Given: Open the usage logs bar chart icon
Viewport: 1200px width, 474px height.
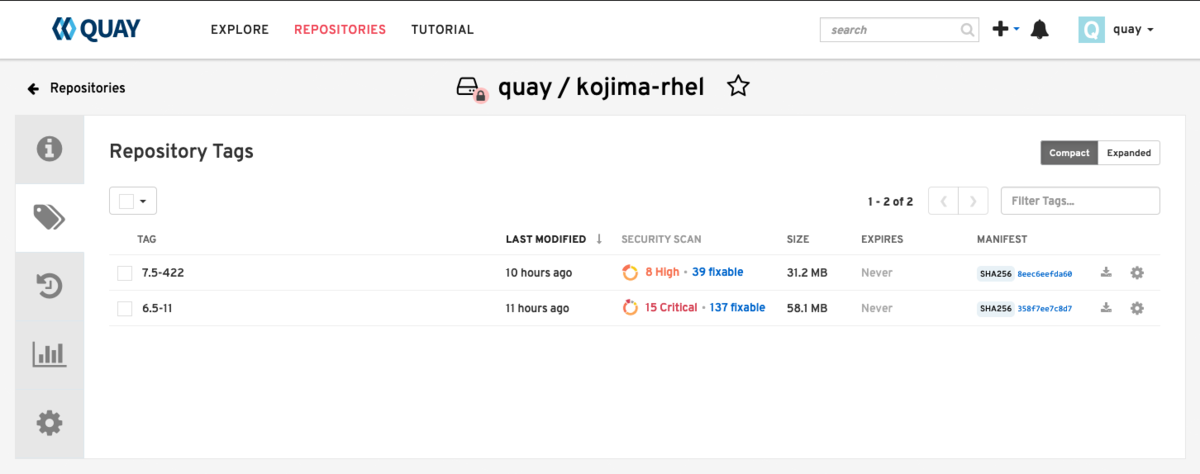Looking at the screenshot, I should [x=49, y=354].
